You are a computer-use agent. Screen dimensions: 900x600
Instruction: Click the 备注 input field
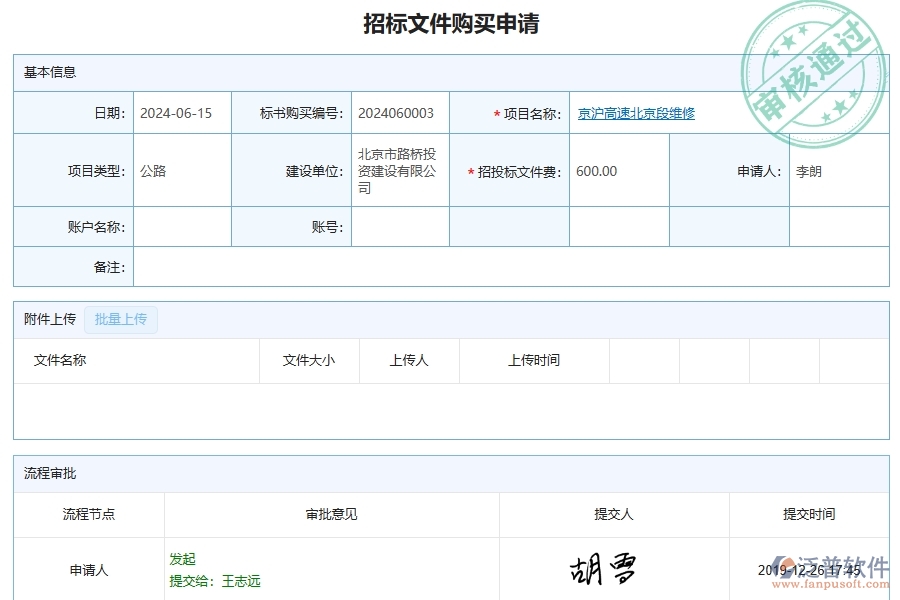(500, 267)
